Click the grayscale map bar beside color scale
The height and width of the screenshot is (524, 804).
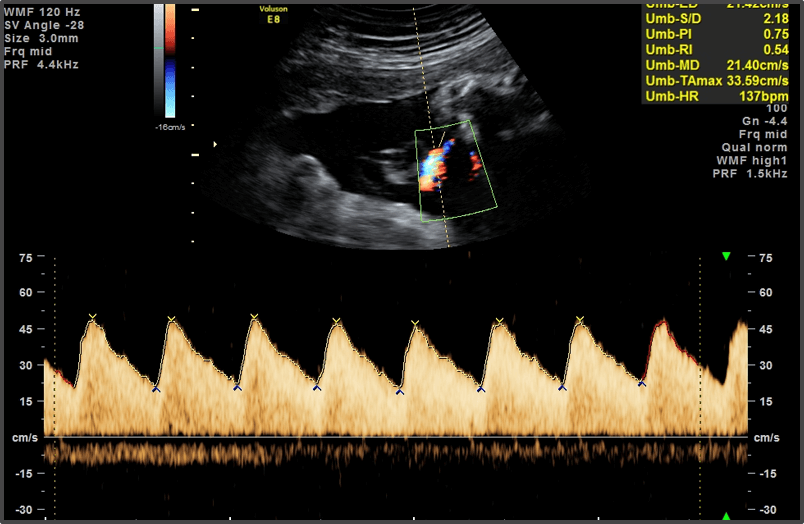coord(159,61)
